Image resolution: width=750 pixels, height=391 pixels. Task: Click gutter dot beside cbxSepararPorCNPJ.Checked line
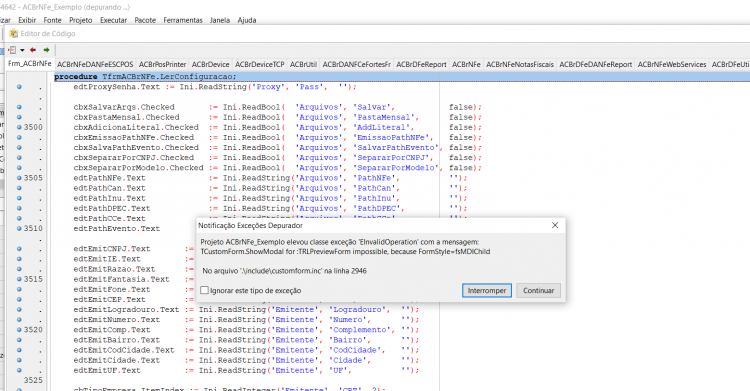tap(19, 157)
